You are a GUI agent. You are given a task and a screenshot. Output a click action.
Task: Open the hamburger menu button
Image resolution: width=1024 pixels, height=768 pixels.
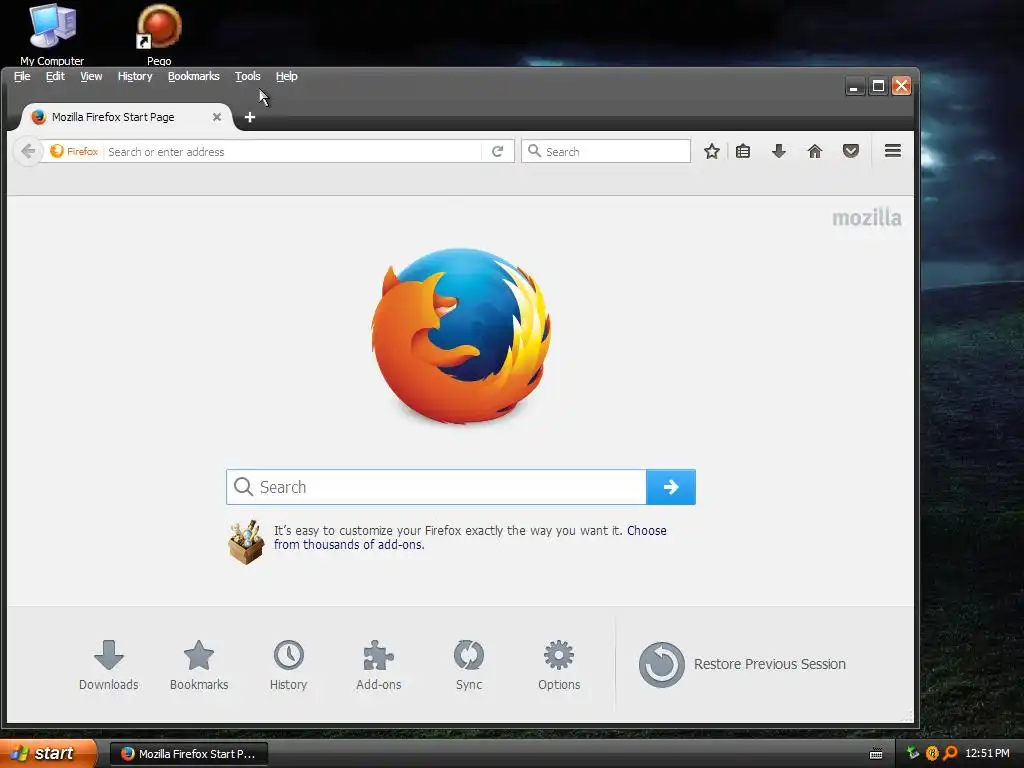pos(893,151)
